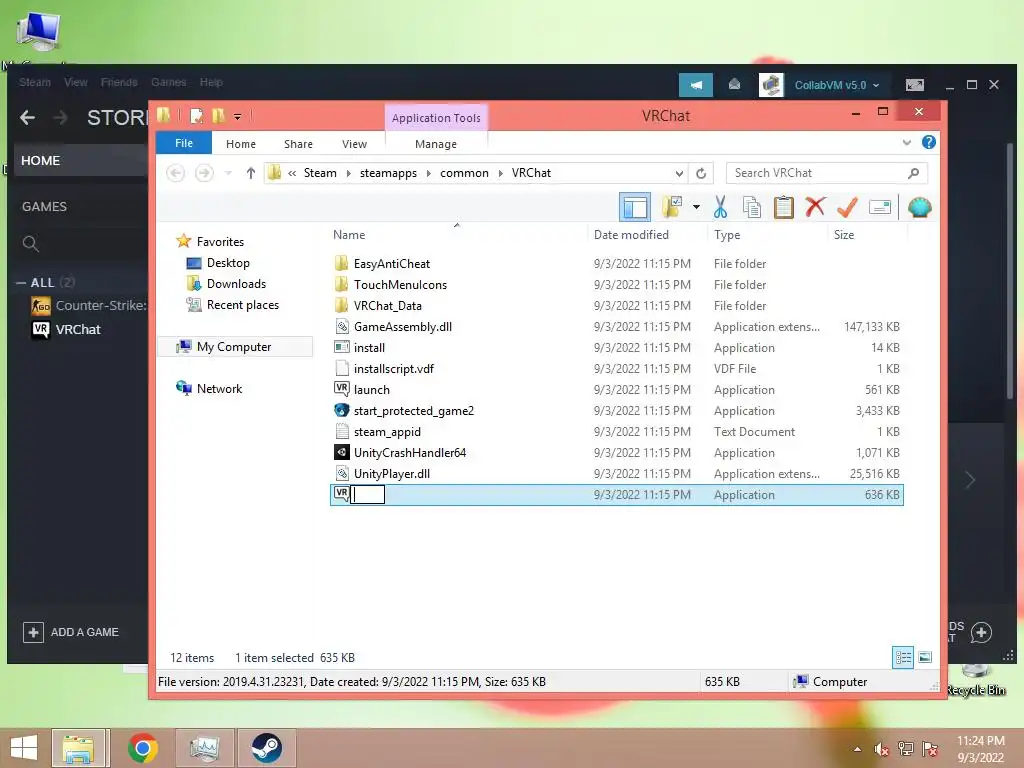Open recent locations dropdown arrow

[x=228, y=173]
